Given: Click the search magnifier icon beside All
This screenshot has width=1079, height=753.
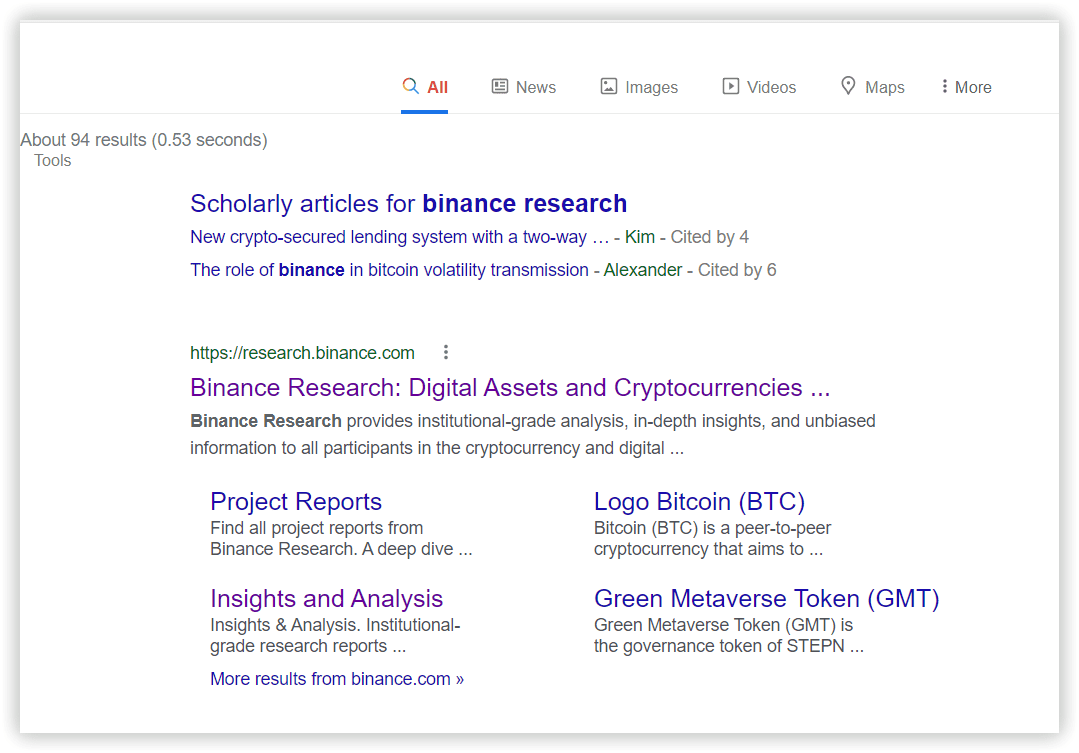Looking at the screenshot, I should tap(410, 86).
